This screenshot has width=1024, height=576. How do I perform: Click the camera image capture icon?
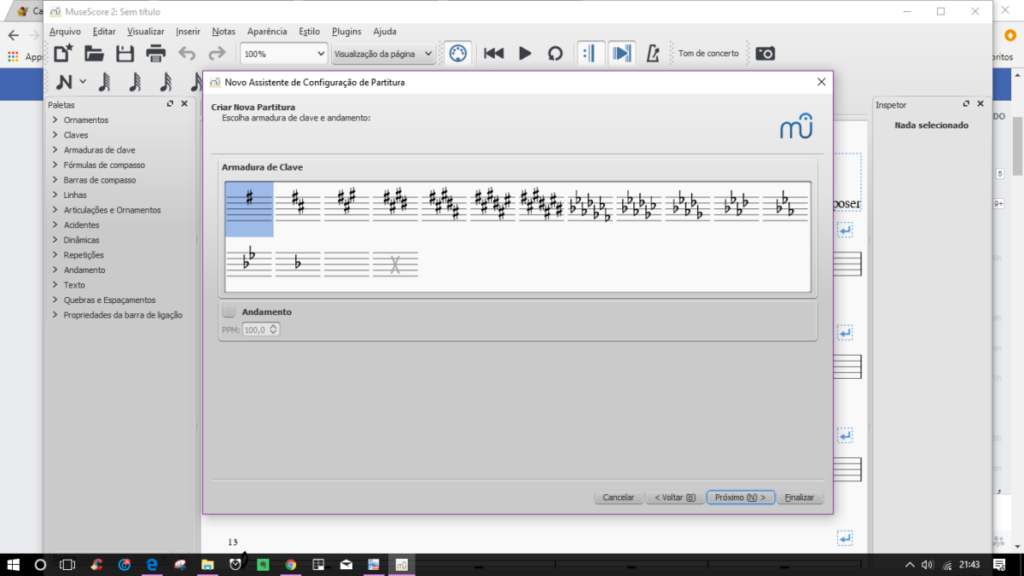pos(765,53)
